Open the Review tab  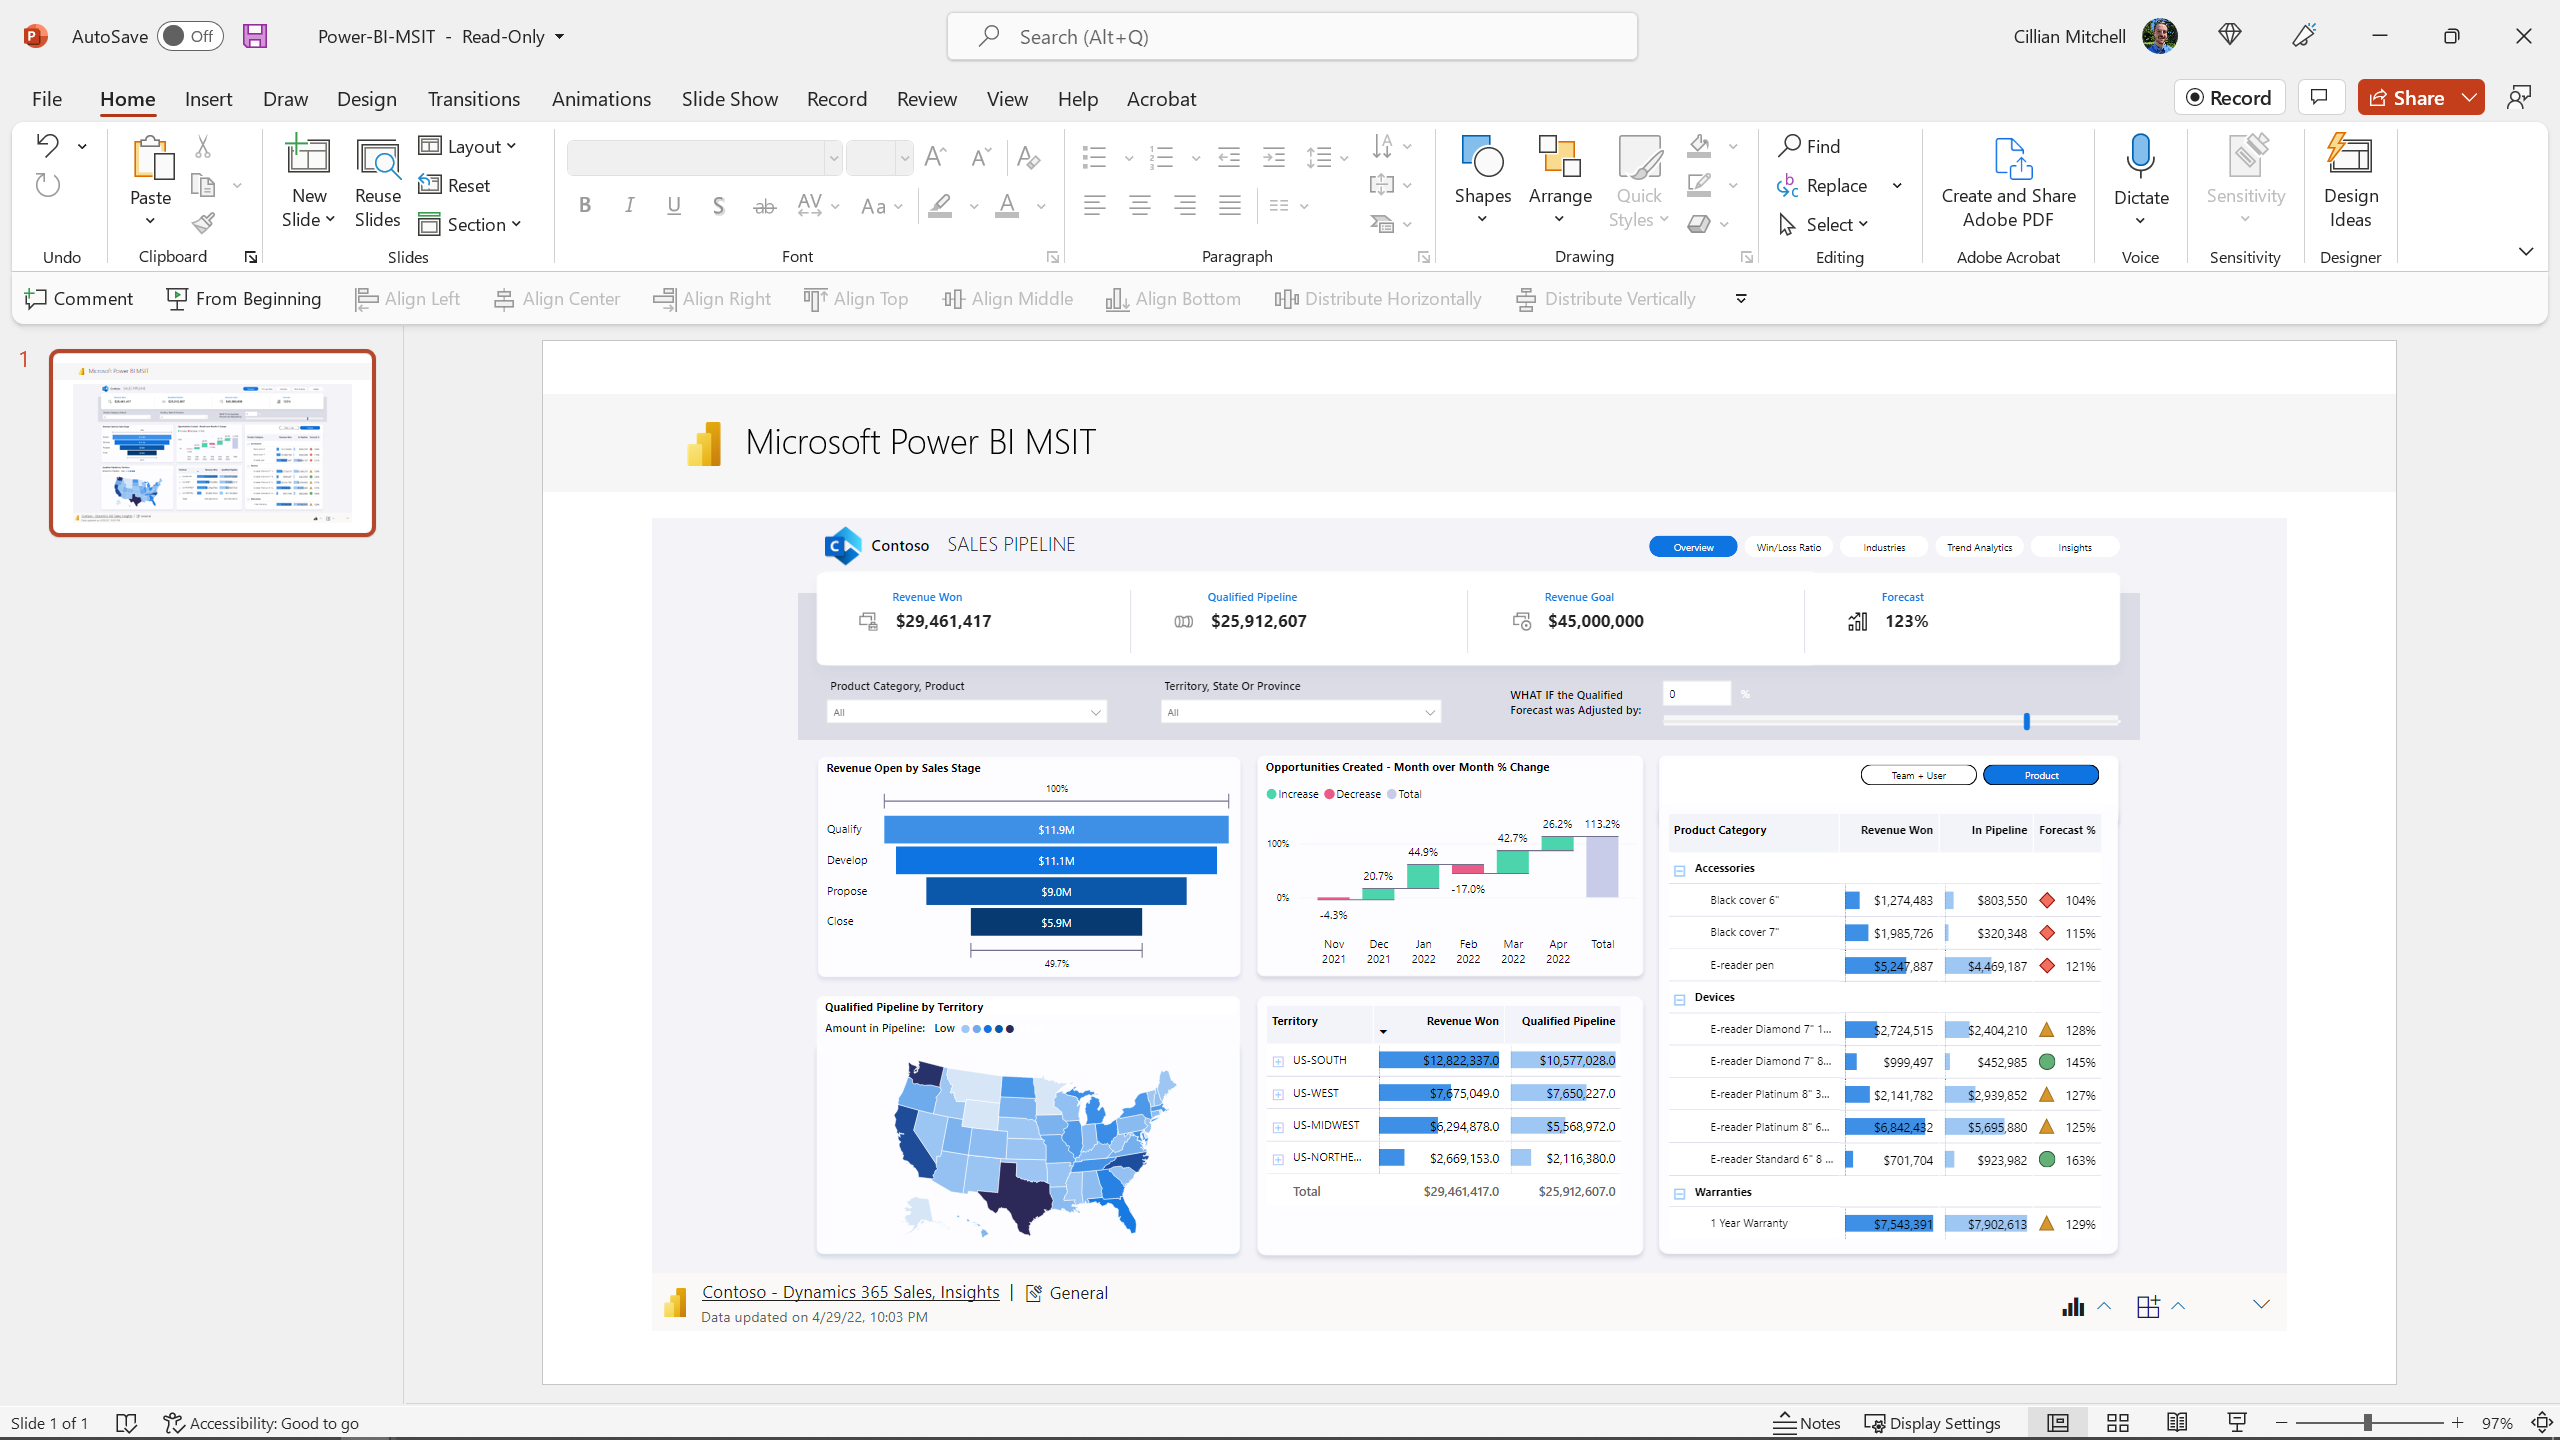925,99
